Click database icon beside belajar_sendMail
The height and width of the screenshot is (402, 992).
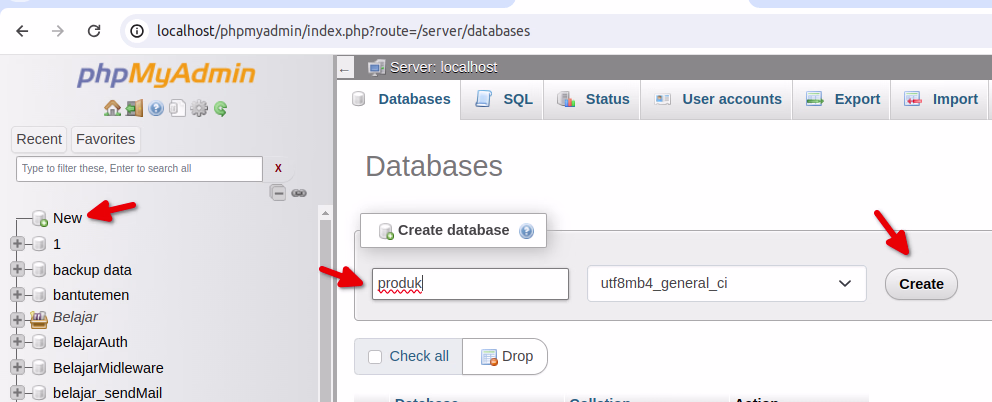(39, 393)
